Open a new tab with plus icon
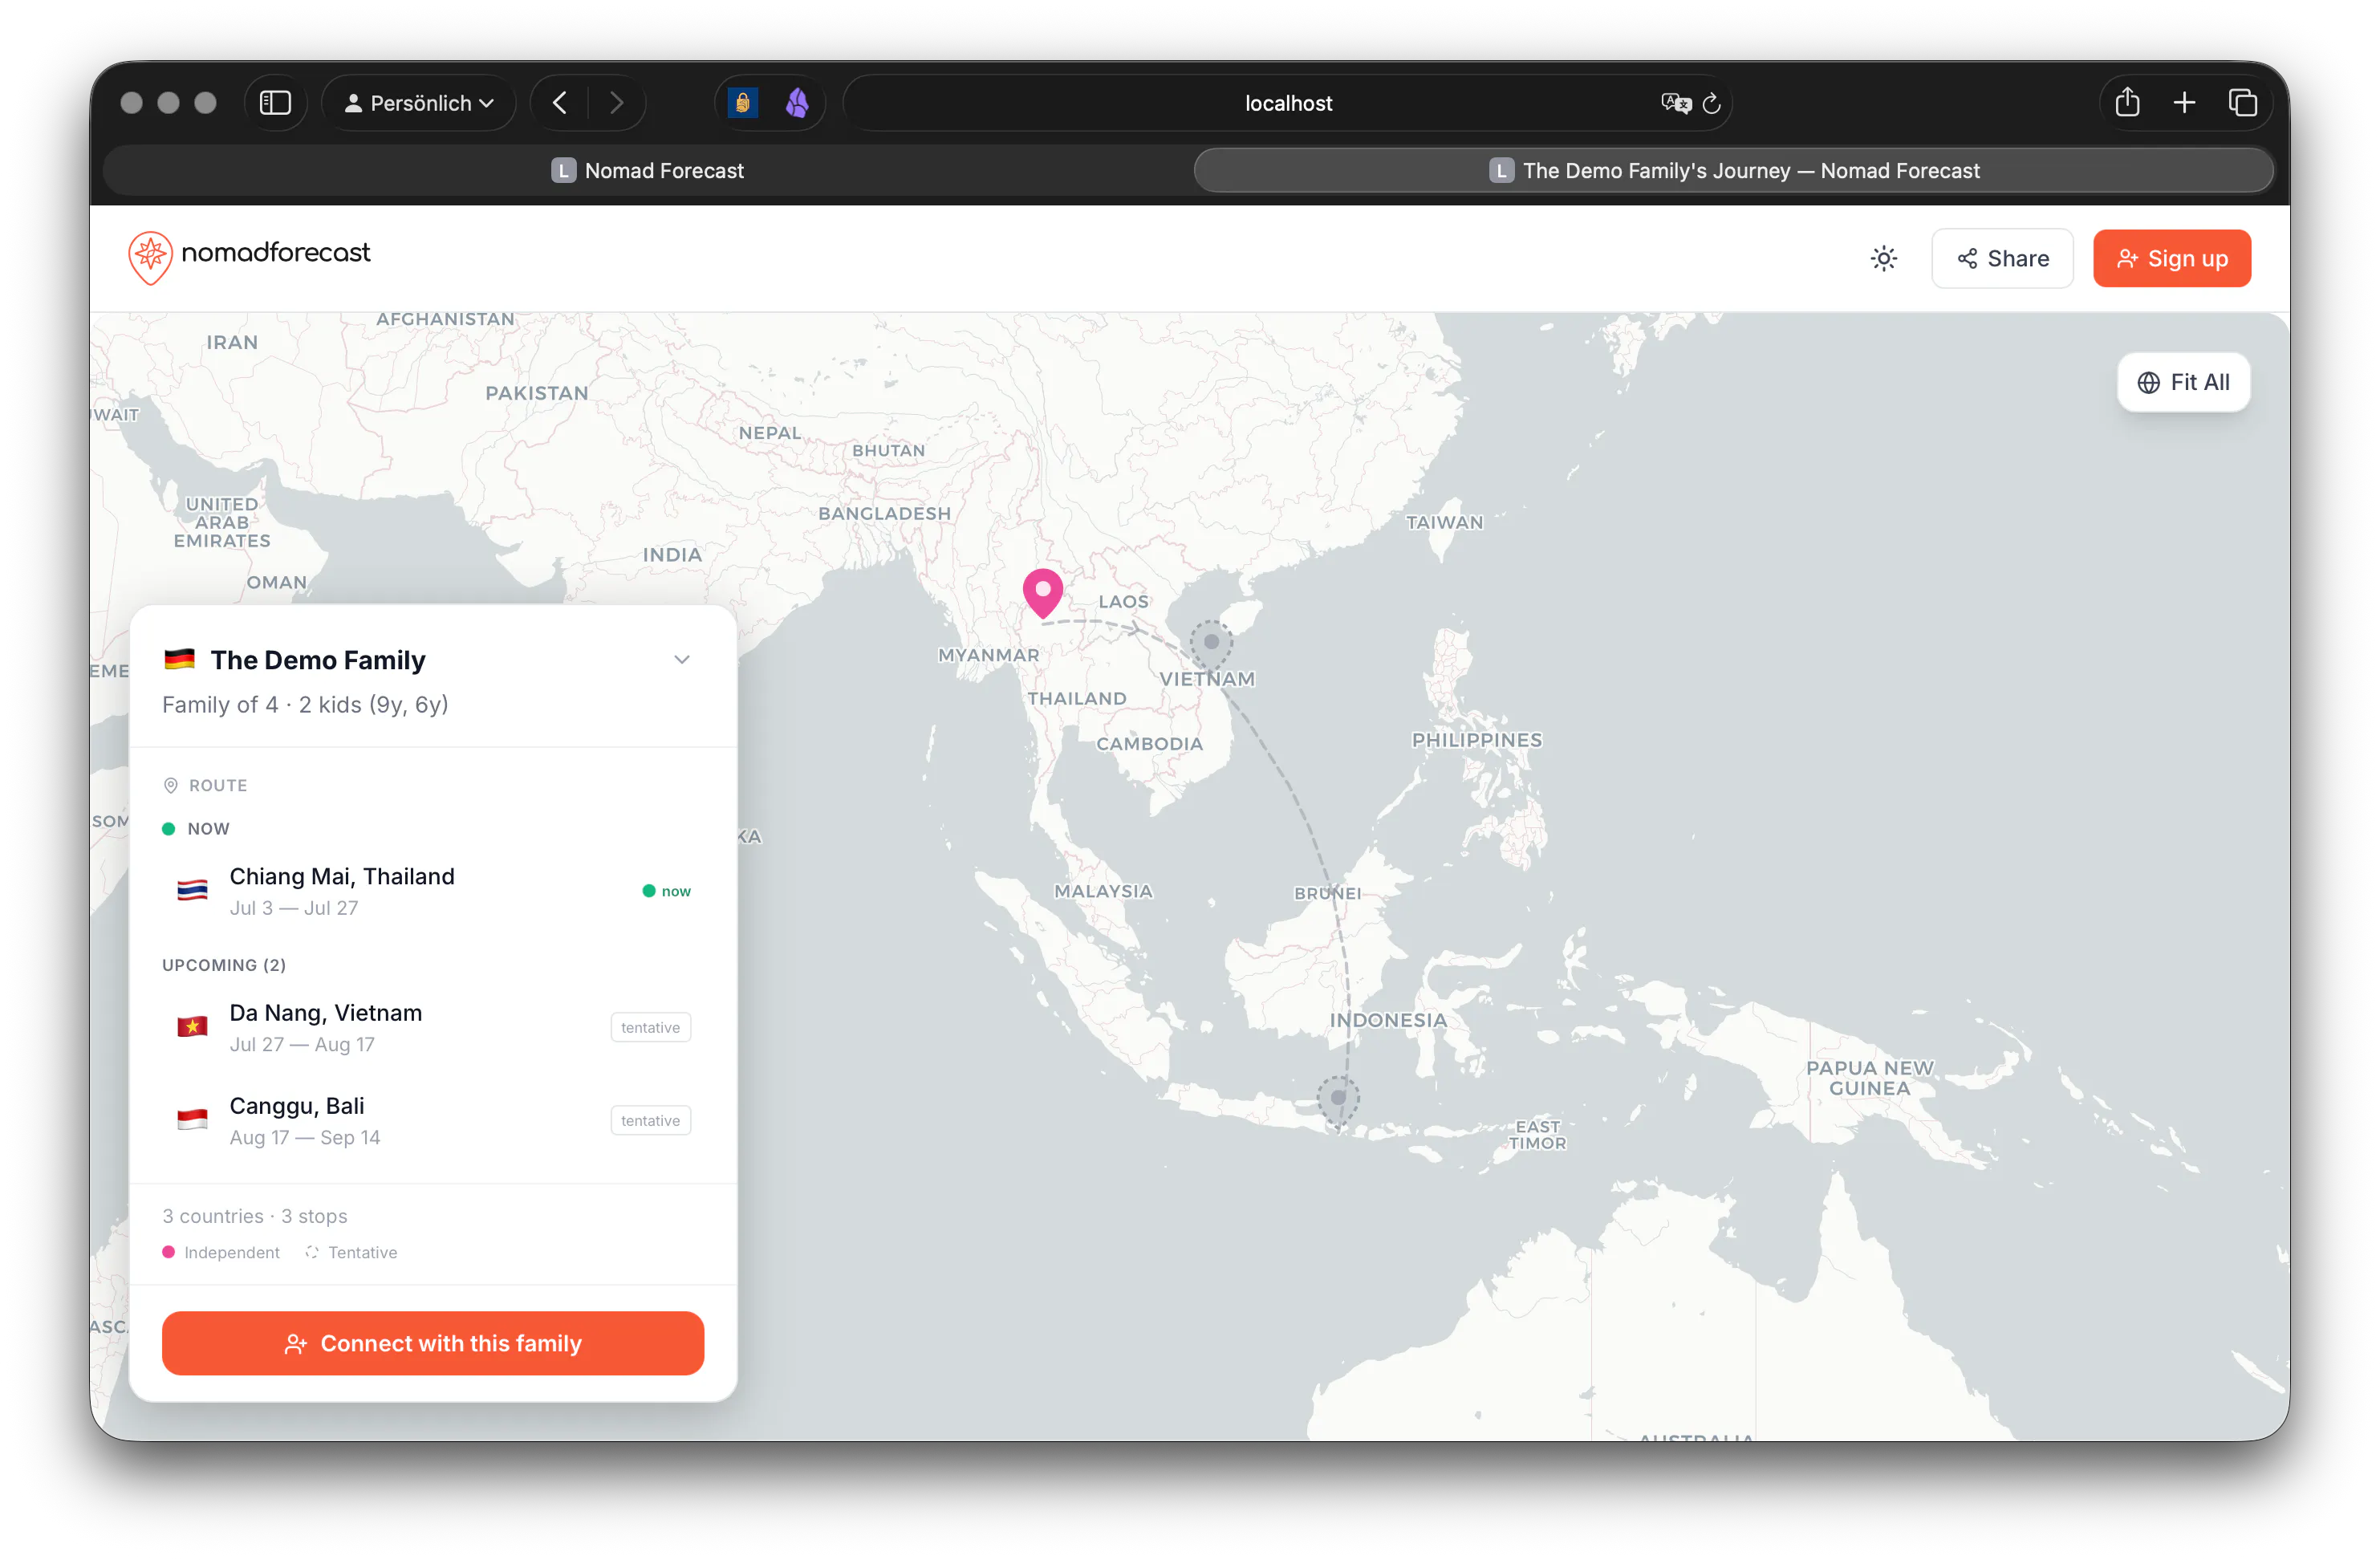2380x1560 pixels. click(x=2184, y=103)
